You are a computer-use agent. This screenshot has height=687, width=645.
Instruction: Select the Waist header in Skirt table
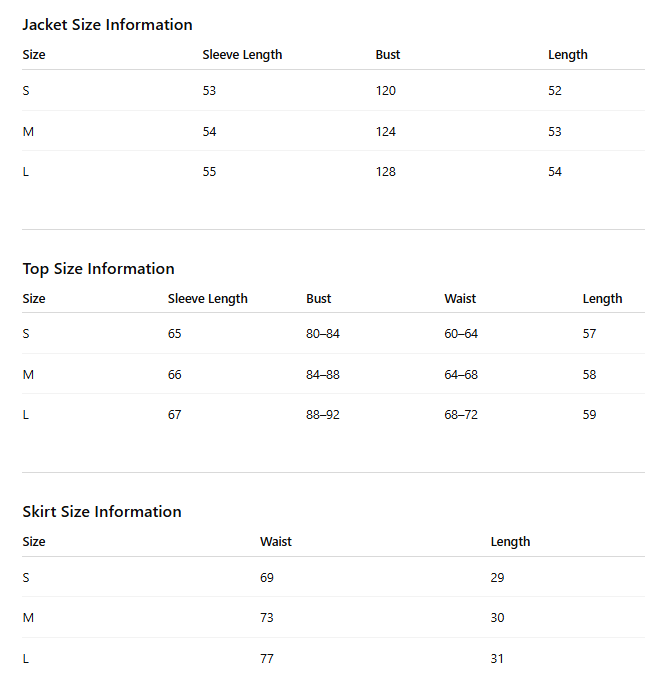276,542
